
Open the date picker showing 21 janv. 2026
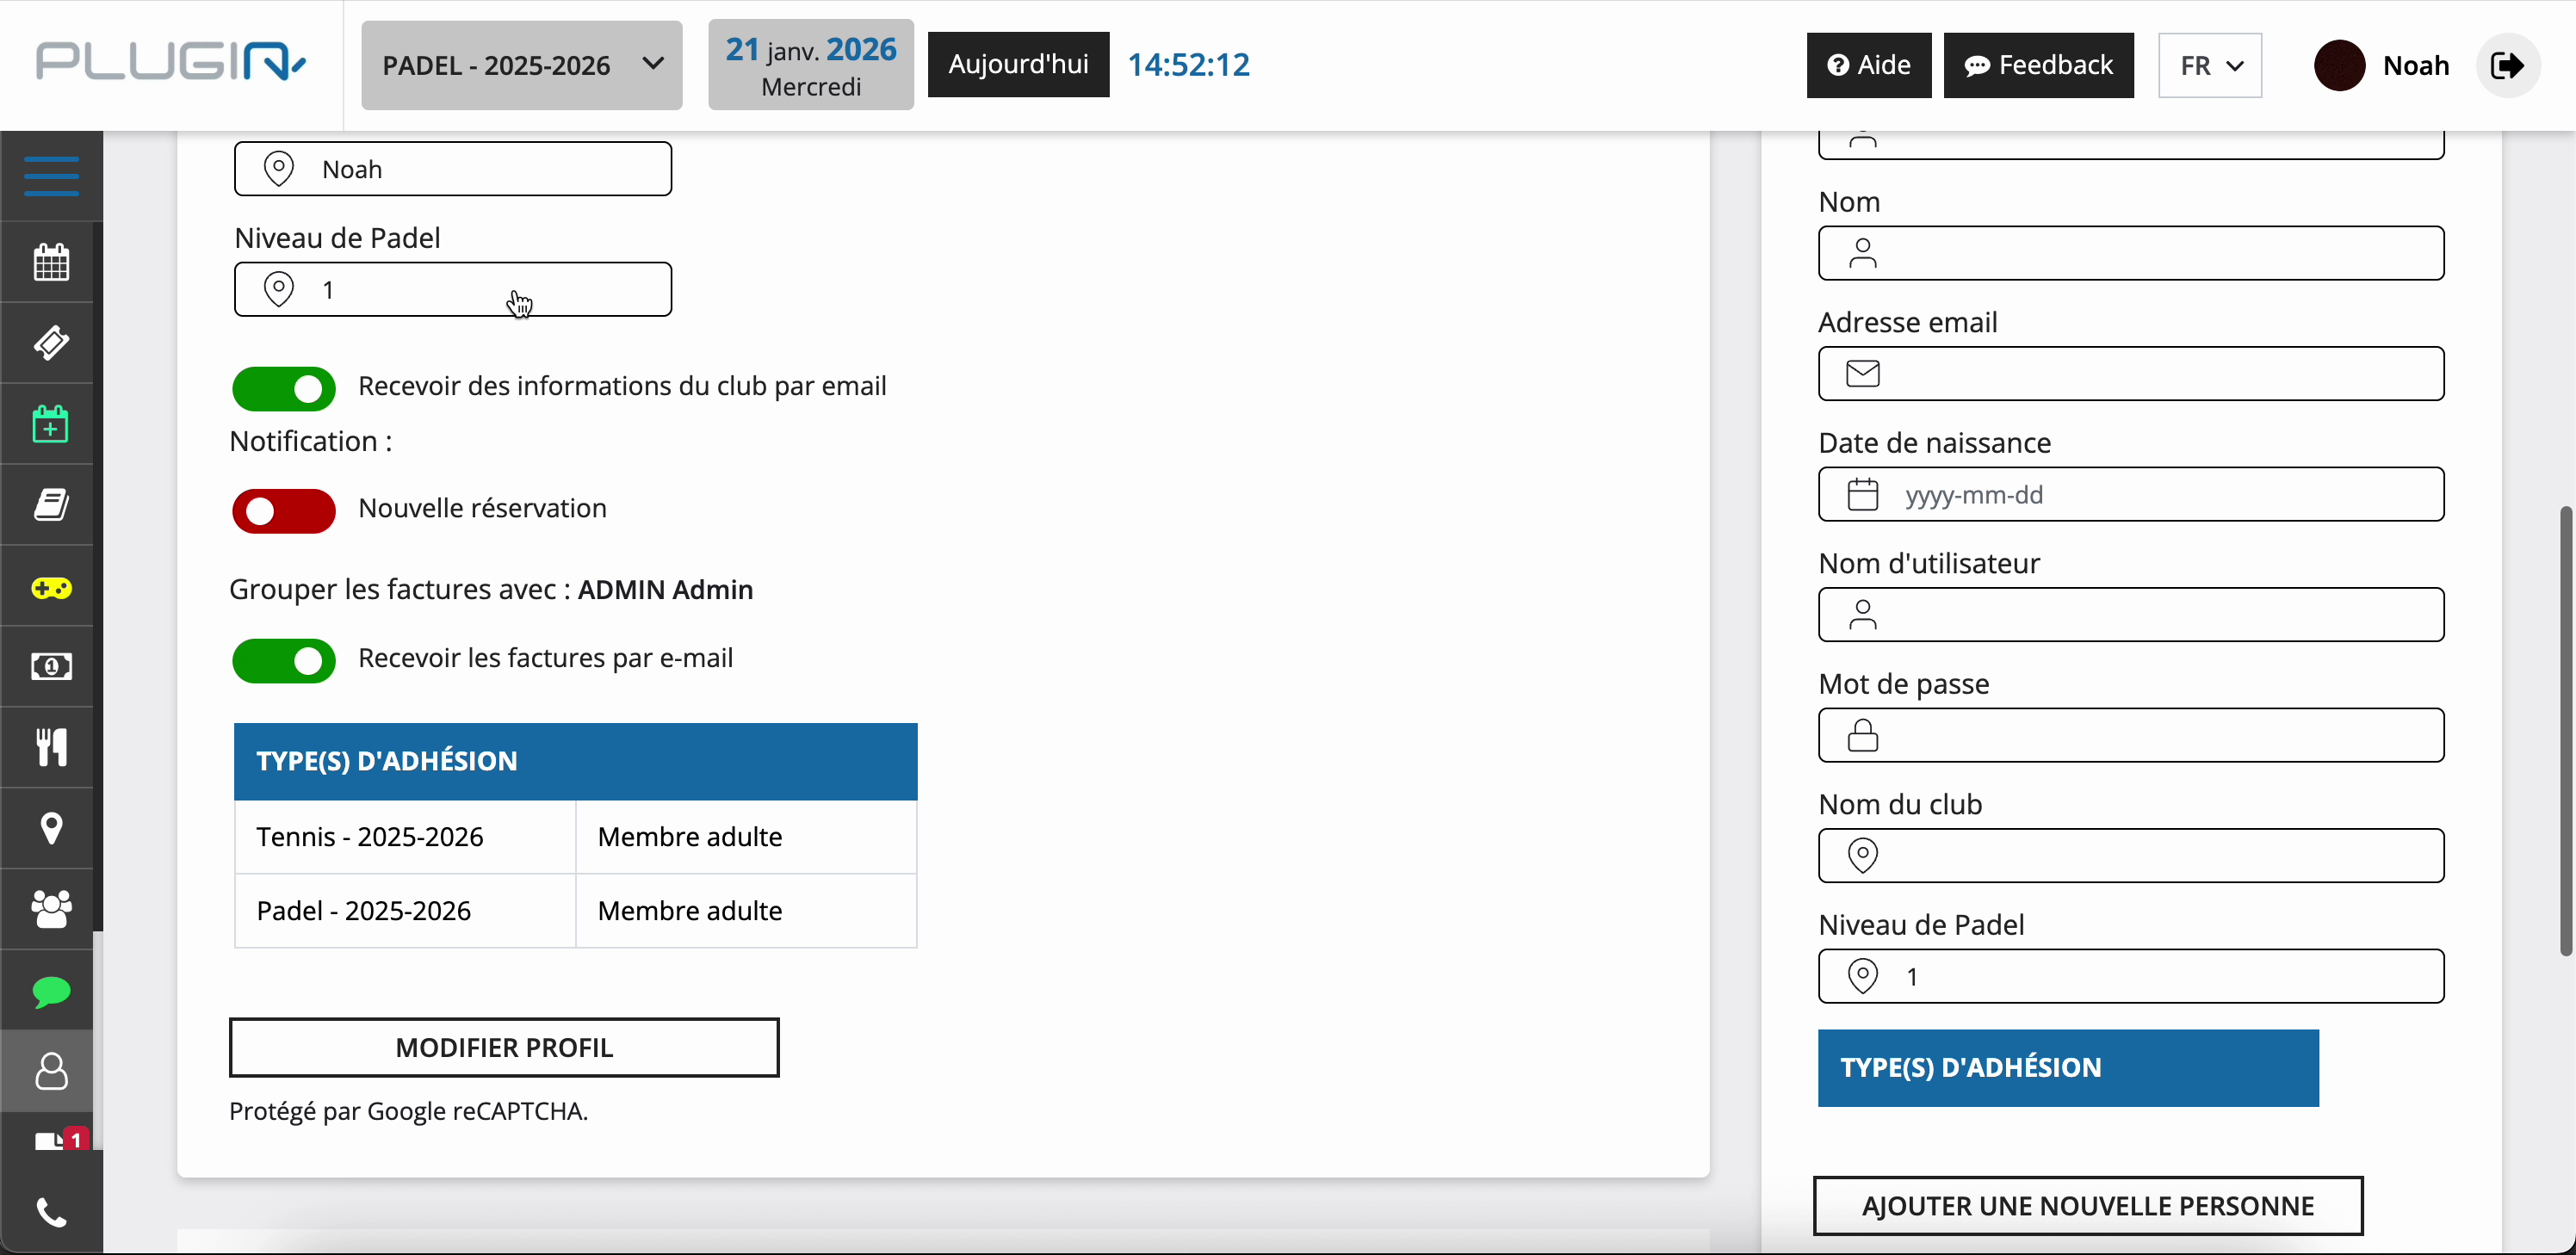coord(810,66)
